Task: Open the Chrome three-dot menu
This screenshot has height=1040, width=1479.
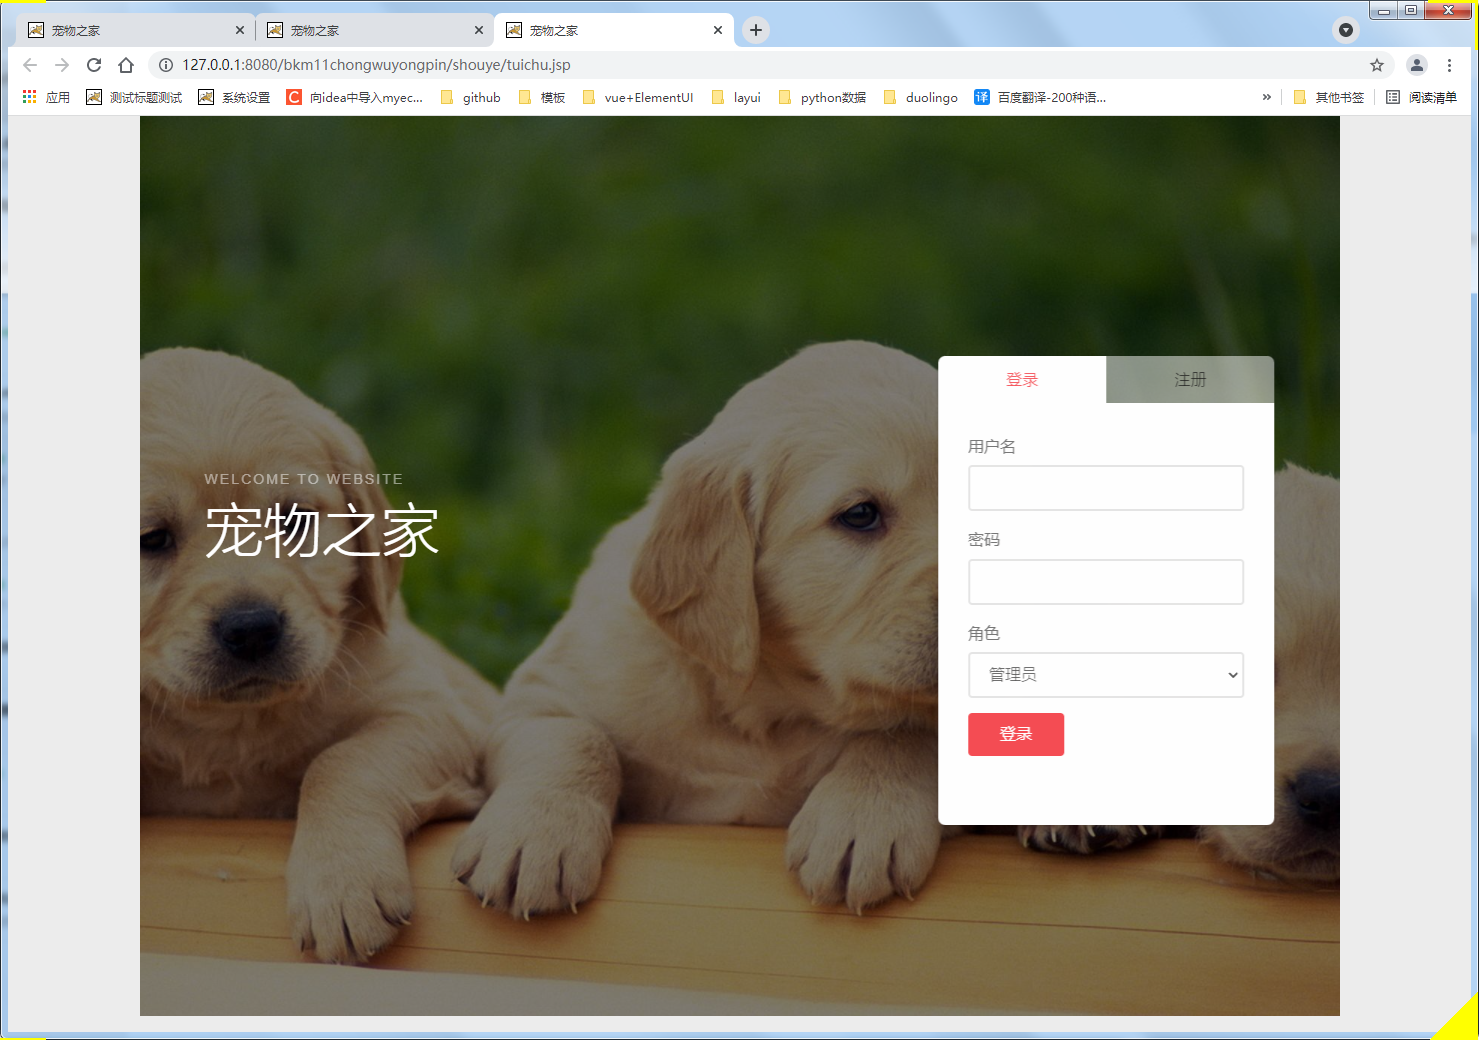Action: click(1449, 64)
